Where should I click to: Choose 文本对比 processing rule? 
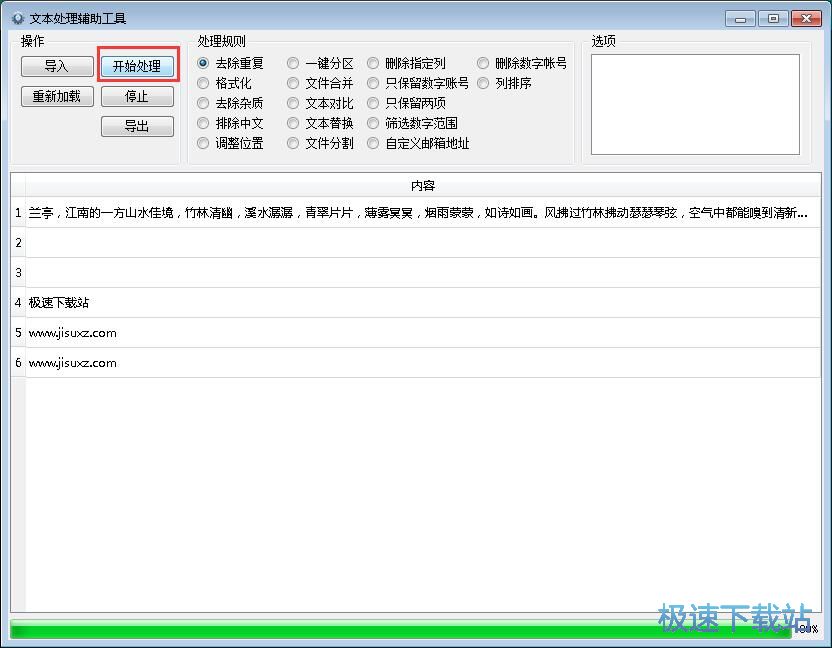pos(320,103)
